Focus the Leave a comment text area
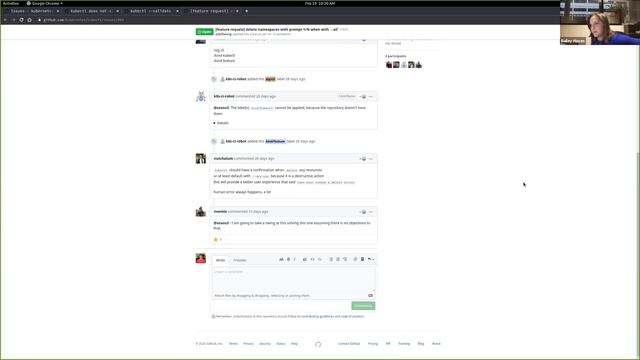 (293, 280)
